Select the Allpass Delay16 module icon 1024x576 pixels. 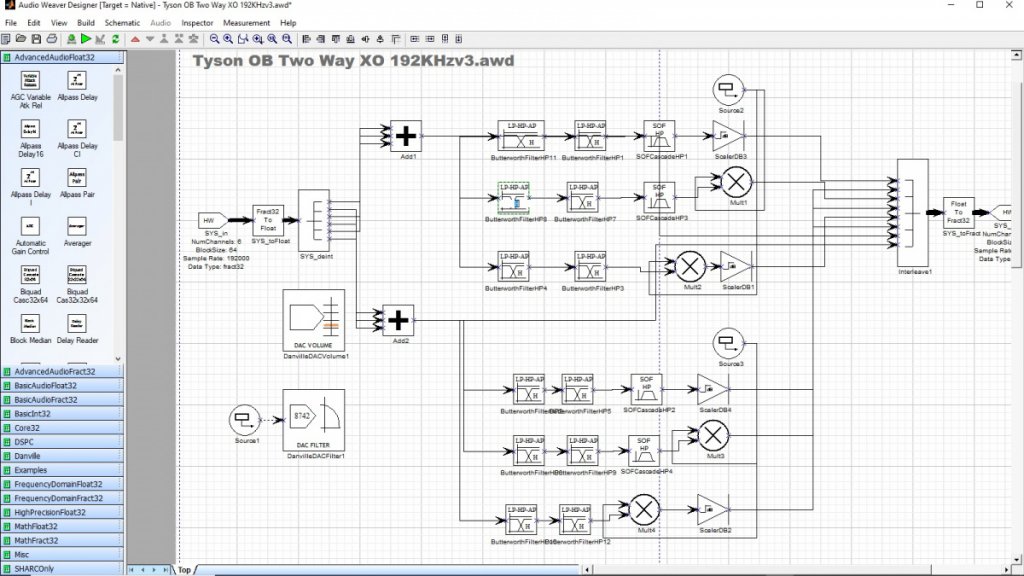[x=30, y=129]
